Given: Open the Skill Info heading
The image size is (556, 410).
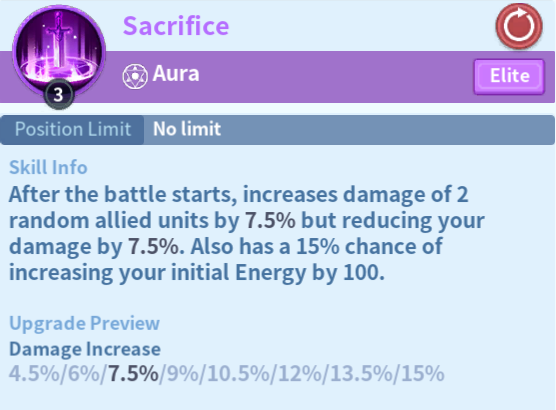Looking at the screenshot, I should coord(48,167).
